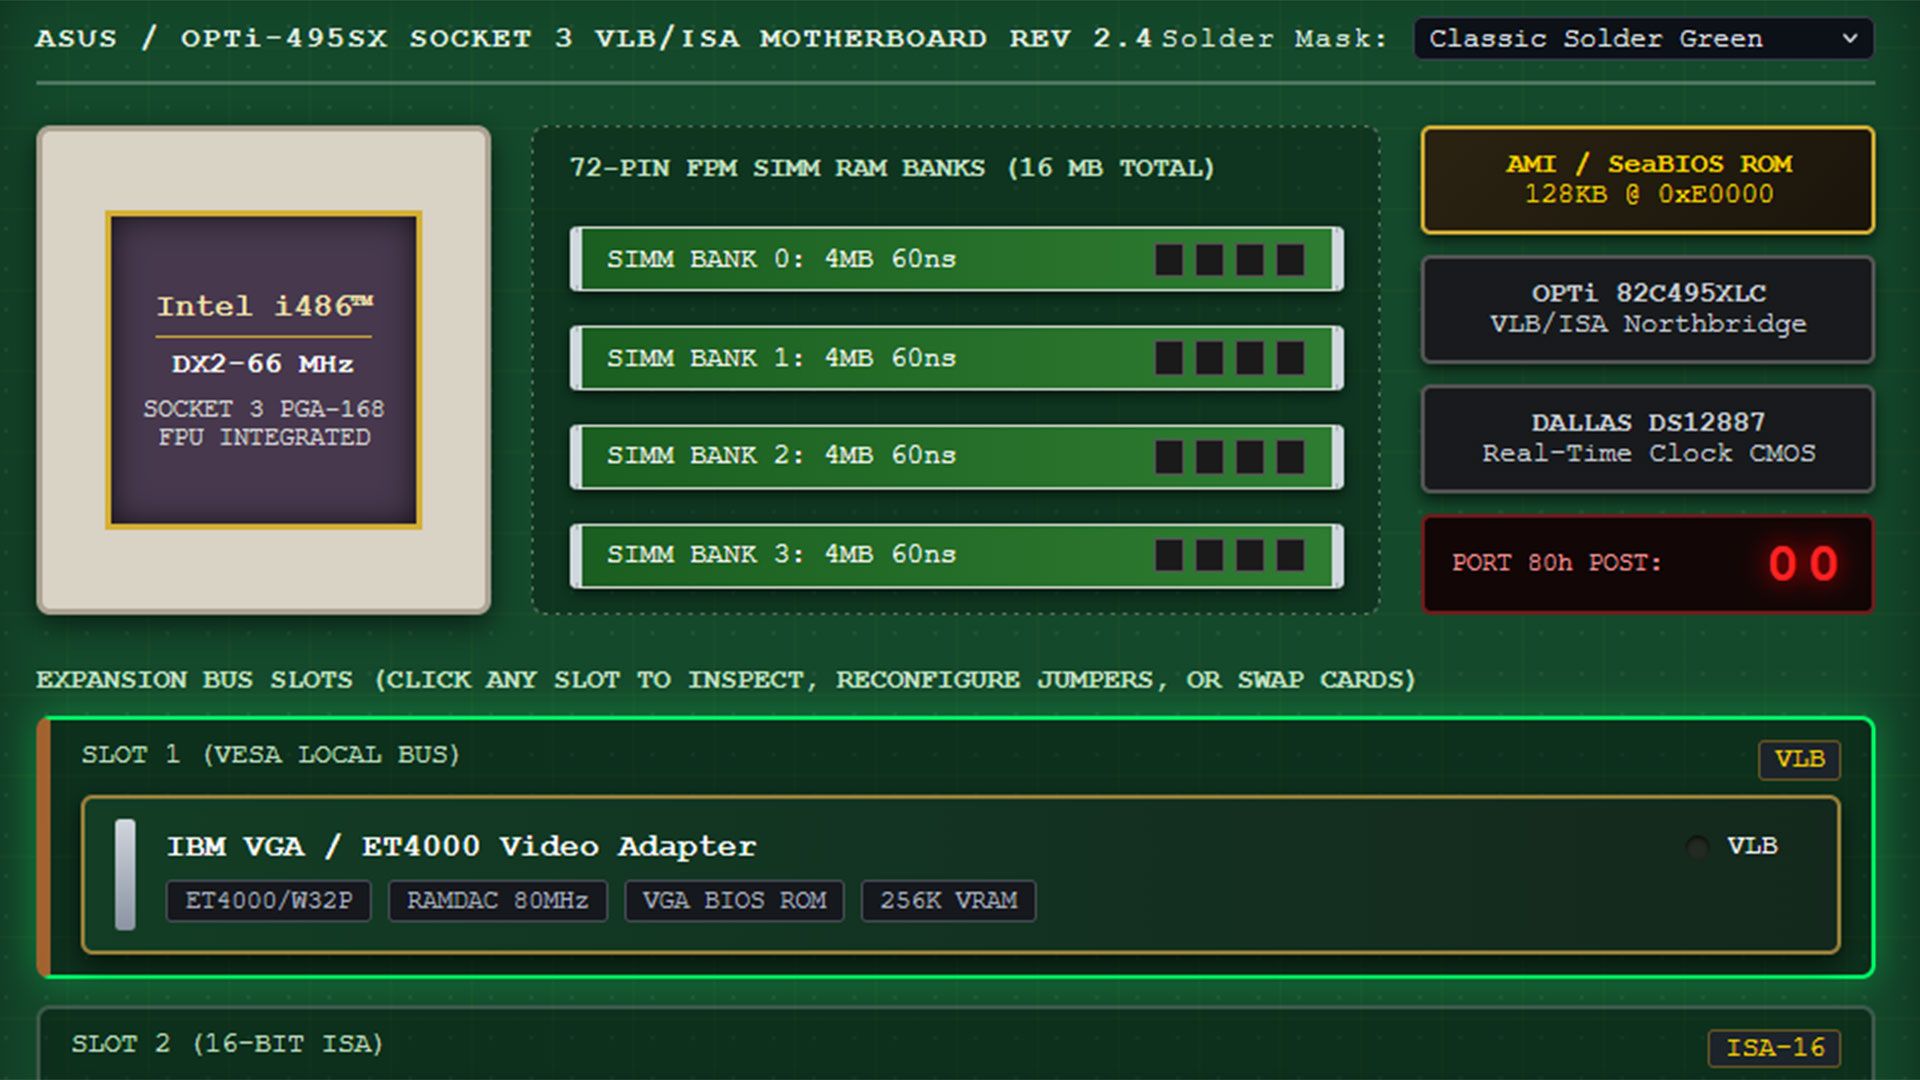Click the Intel i486 DX2-66 CPU chip
The width and height of the screenshot is (1920, 1080).
[x=264, y=370]
